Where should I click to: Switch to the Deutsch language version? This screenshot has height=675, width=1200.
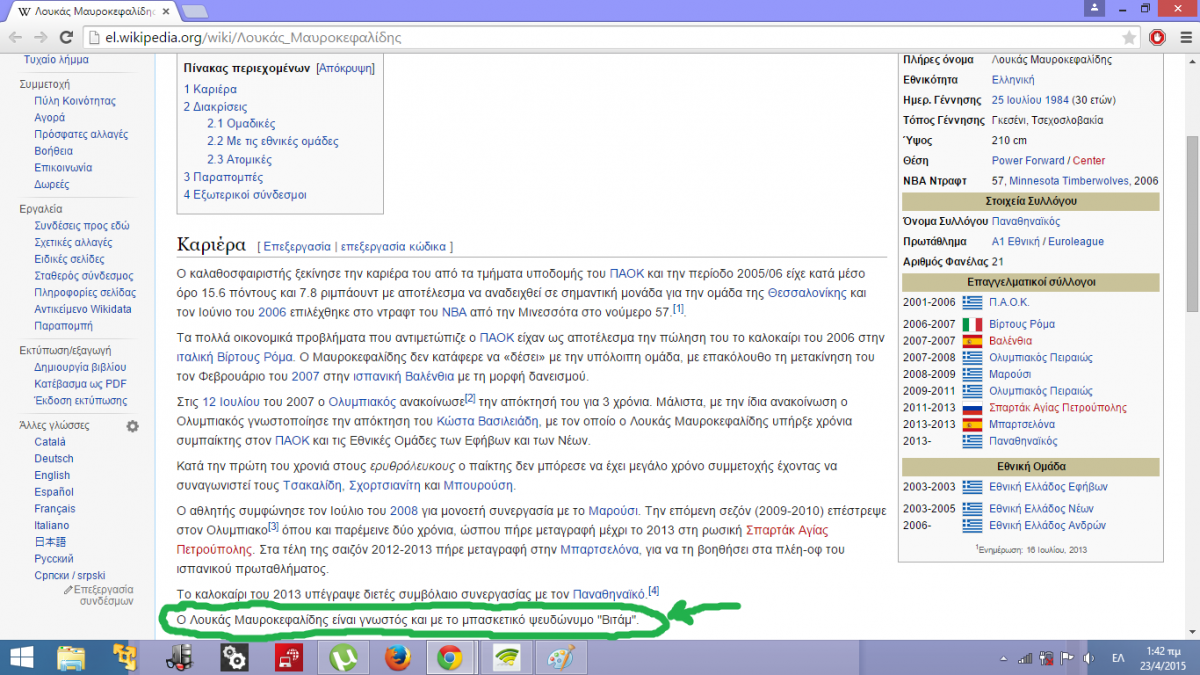click(54, 459)
